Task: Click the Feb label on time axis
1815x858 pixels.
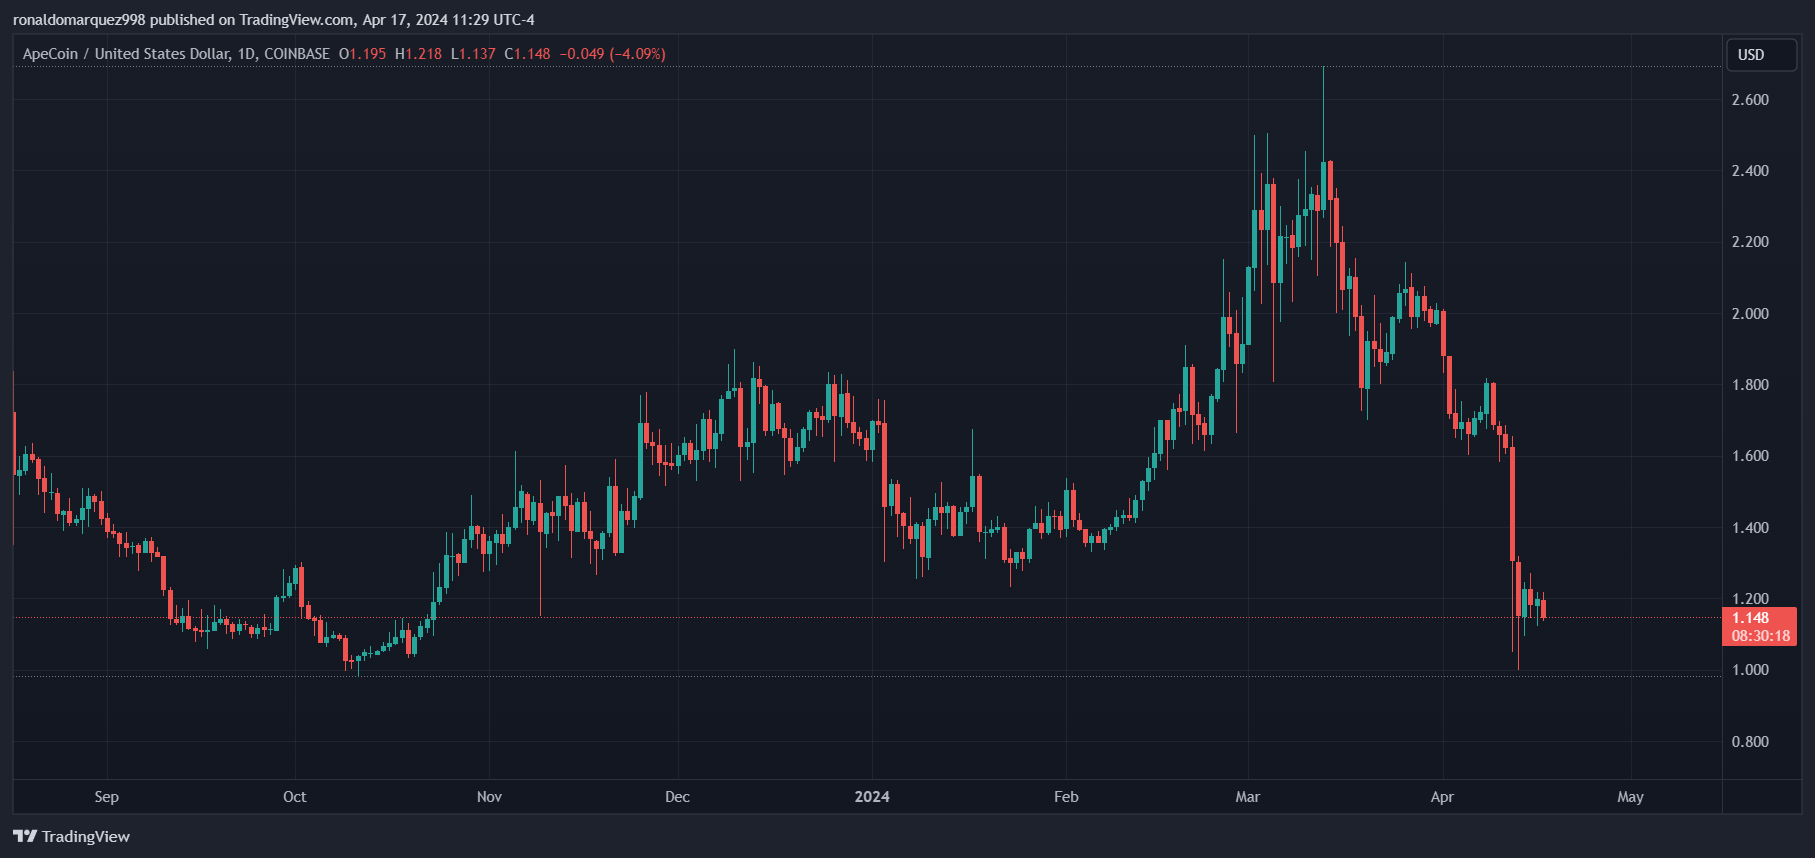Action: coord(1066,797)
